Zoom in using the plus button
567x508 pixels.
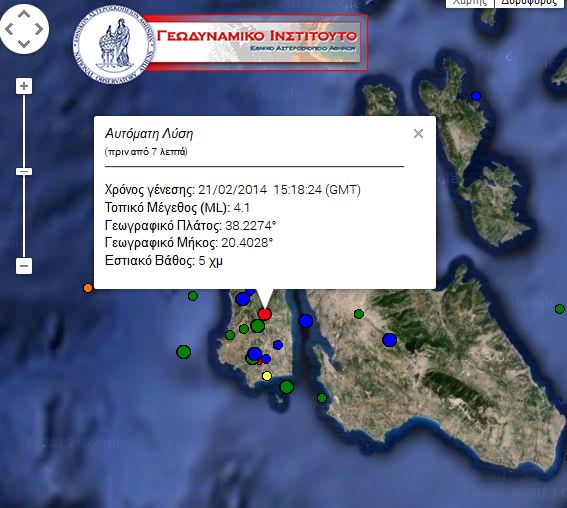tap(24, 86)
